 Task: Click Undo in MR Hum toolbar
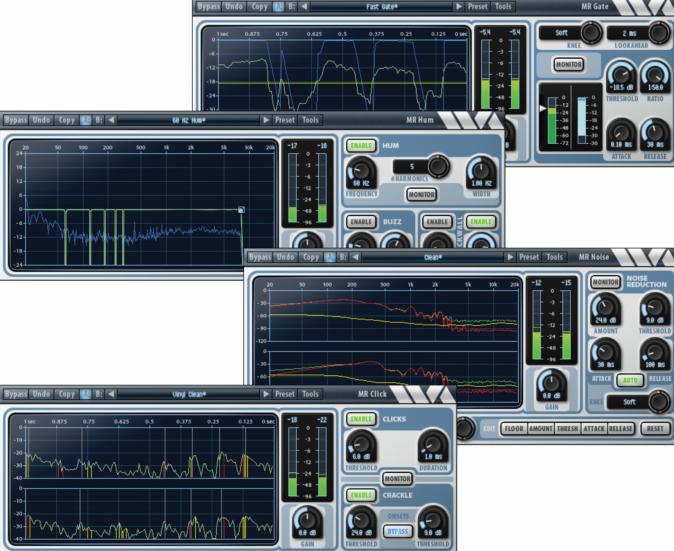coord(41,120)
